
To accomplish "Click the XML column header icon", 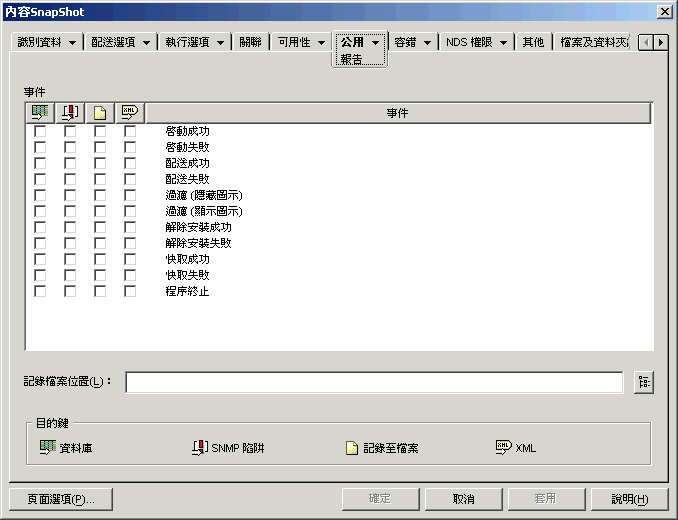I will (x=130, y=113).
